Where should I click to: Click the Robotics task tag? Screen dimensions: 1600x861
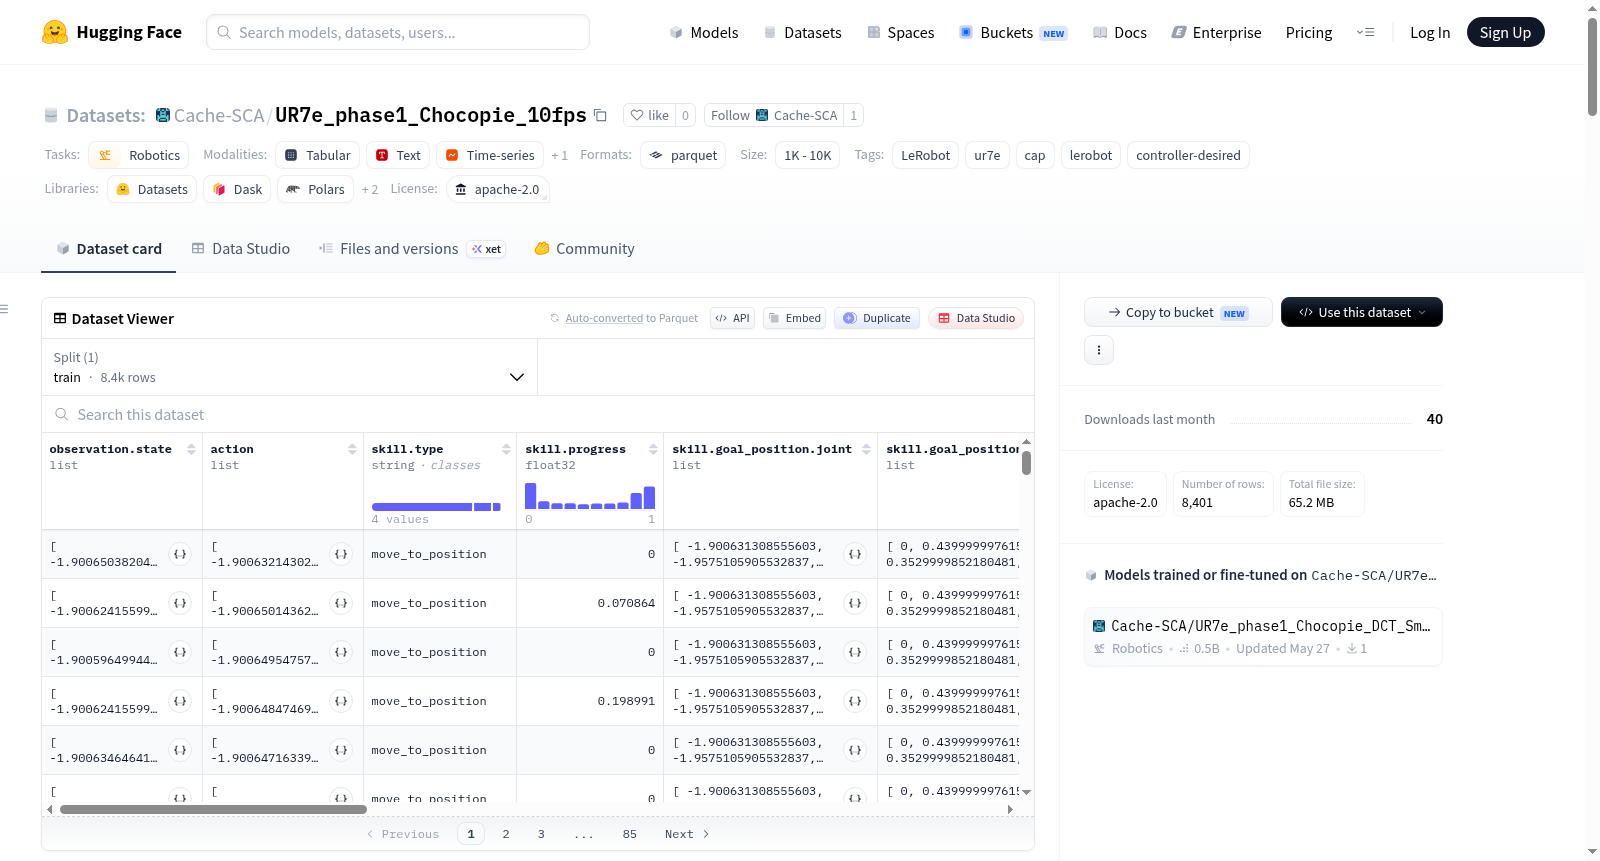(x=139, y=156)
